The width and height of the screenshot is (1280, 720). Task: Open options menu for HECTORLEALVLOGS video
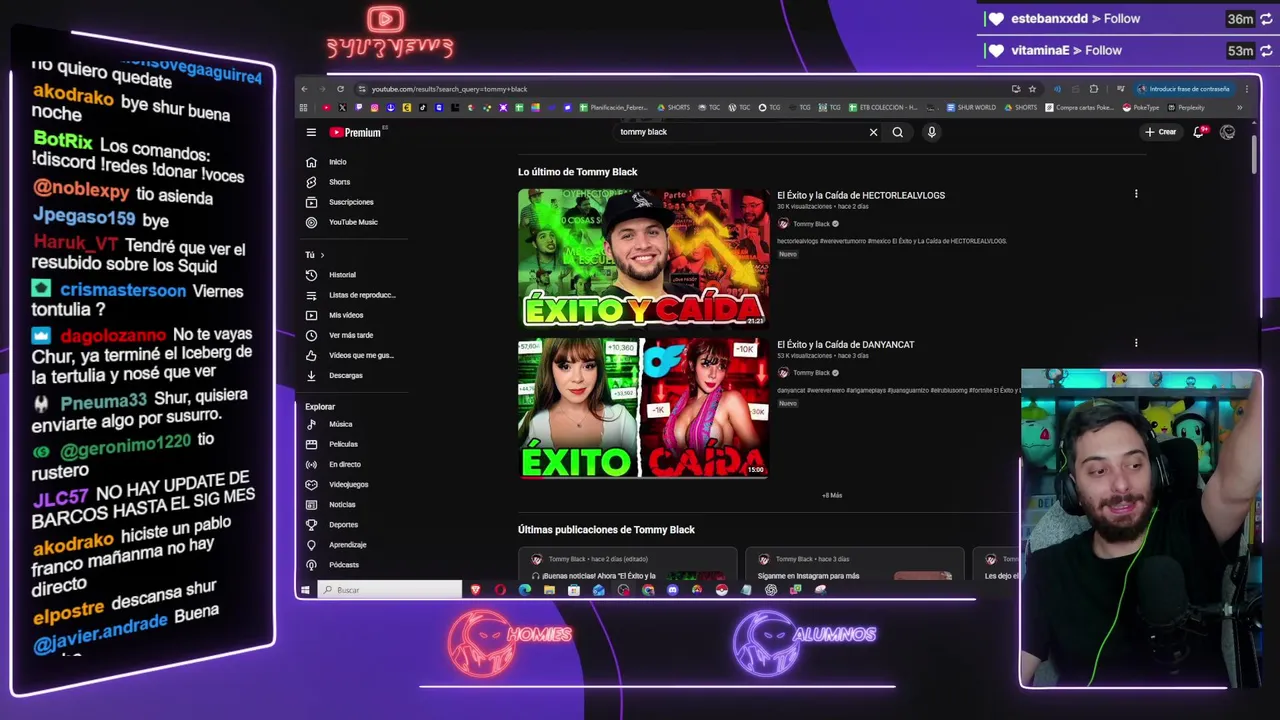1136,194
